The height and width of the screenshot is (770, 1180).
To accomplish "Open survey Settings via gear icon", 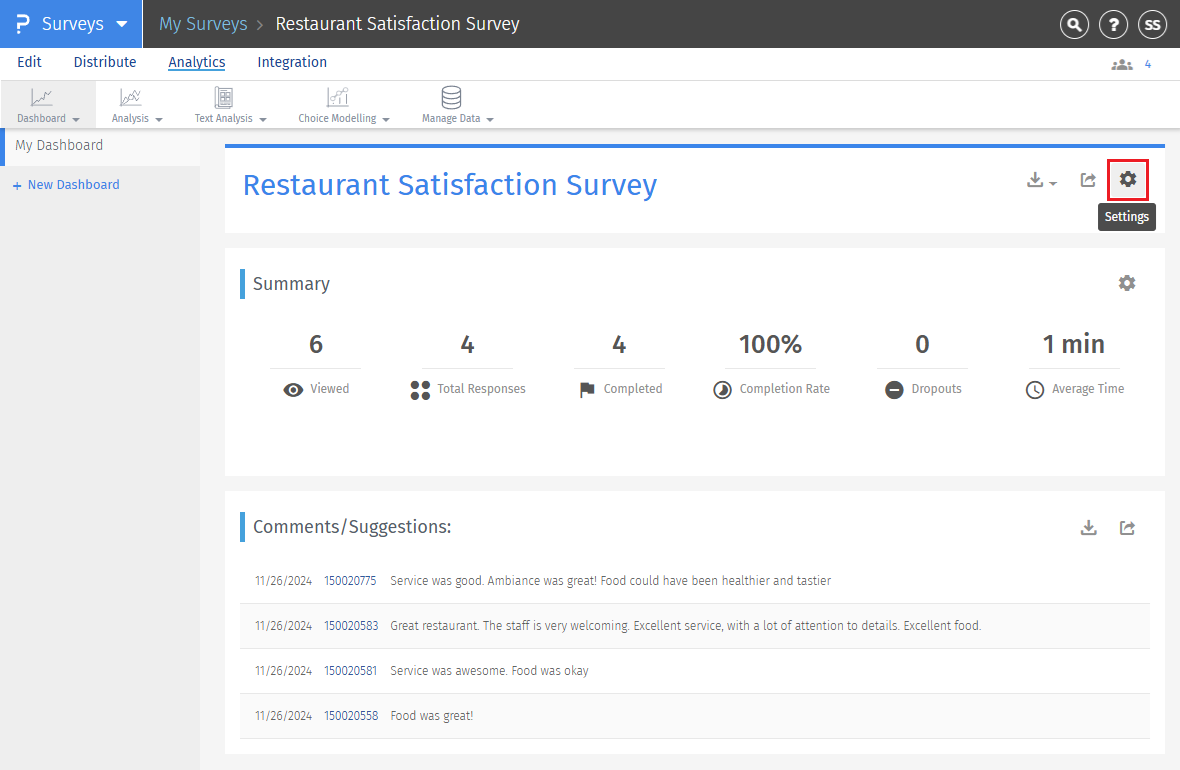I will [x=1127, y=180].
